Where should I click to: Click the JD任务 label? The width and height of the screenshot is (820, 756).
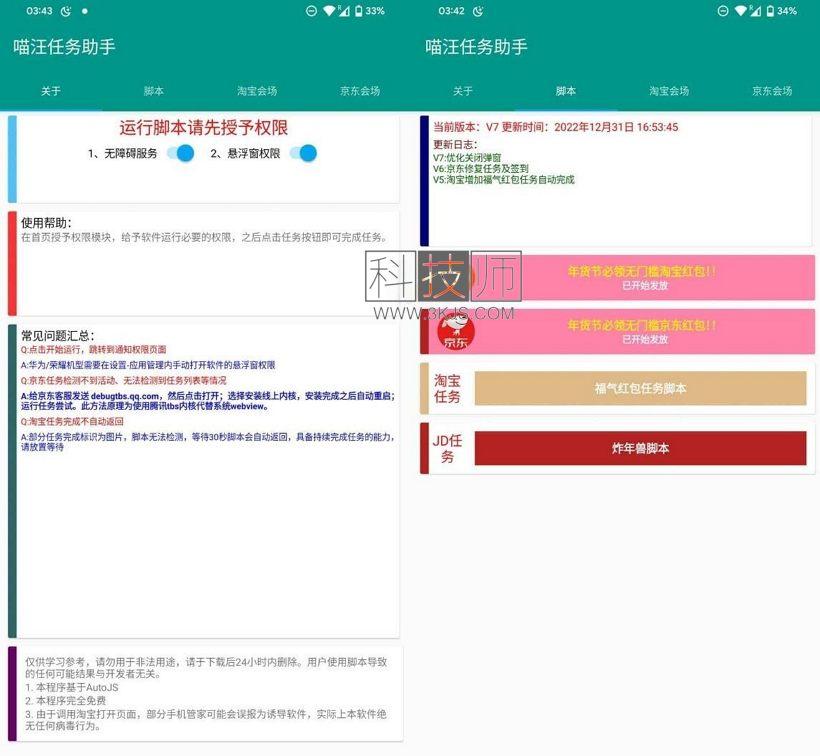pos(447,449)
